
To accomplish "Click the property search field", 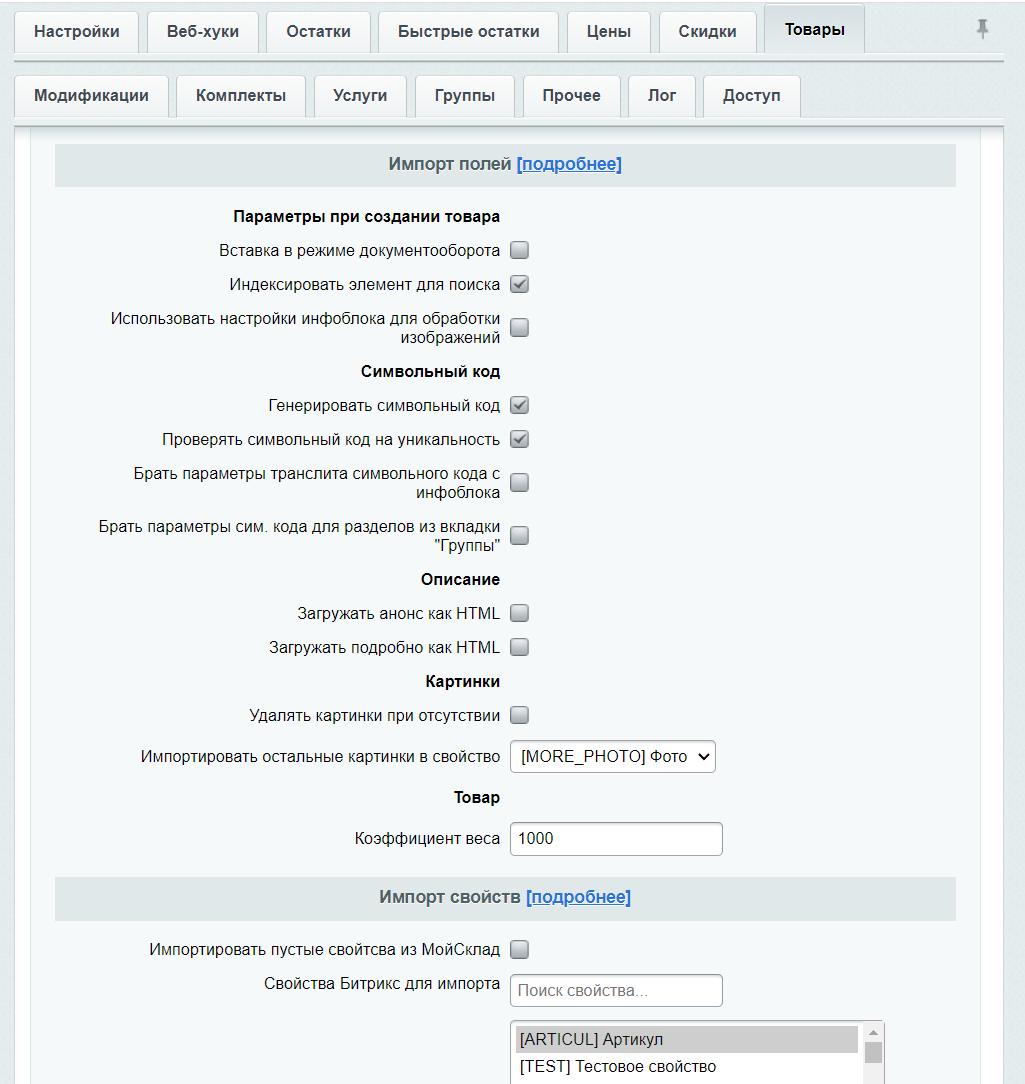I will click(x=616, y=991).
